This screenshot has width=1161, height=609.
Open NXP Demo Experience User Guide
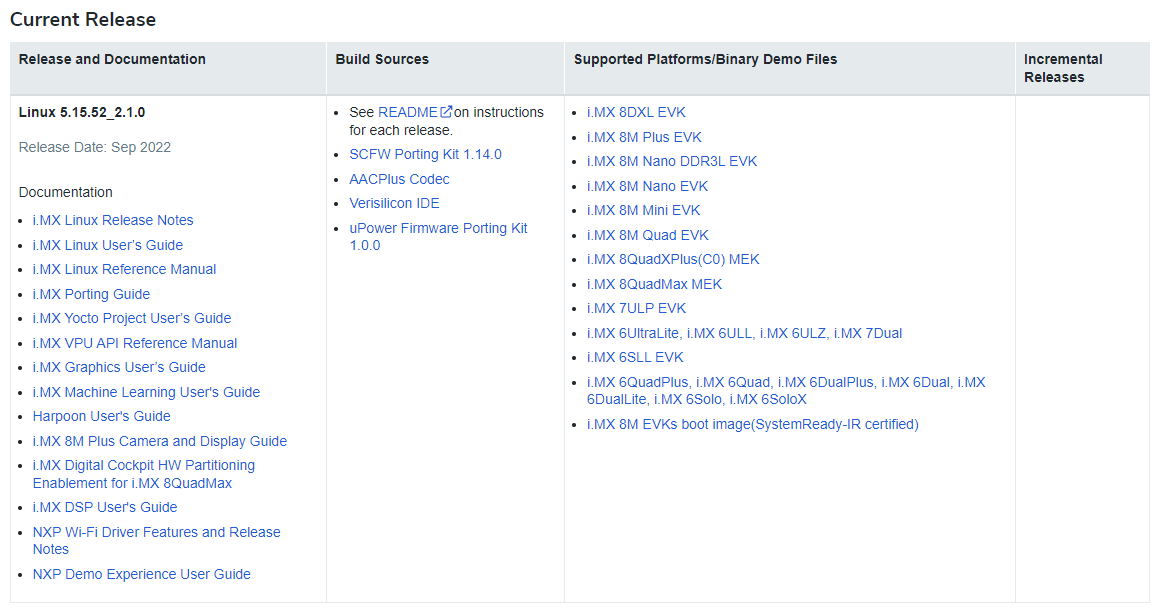(141, 574)
